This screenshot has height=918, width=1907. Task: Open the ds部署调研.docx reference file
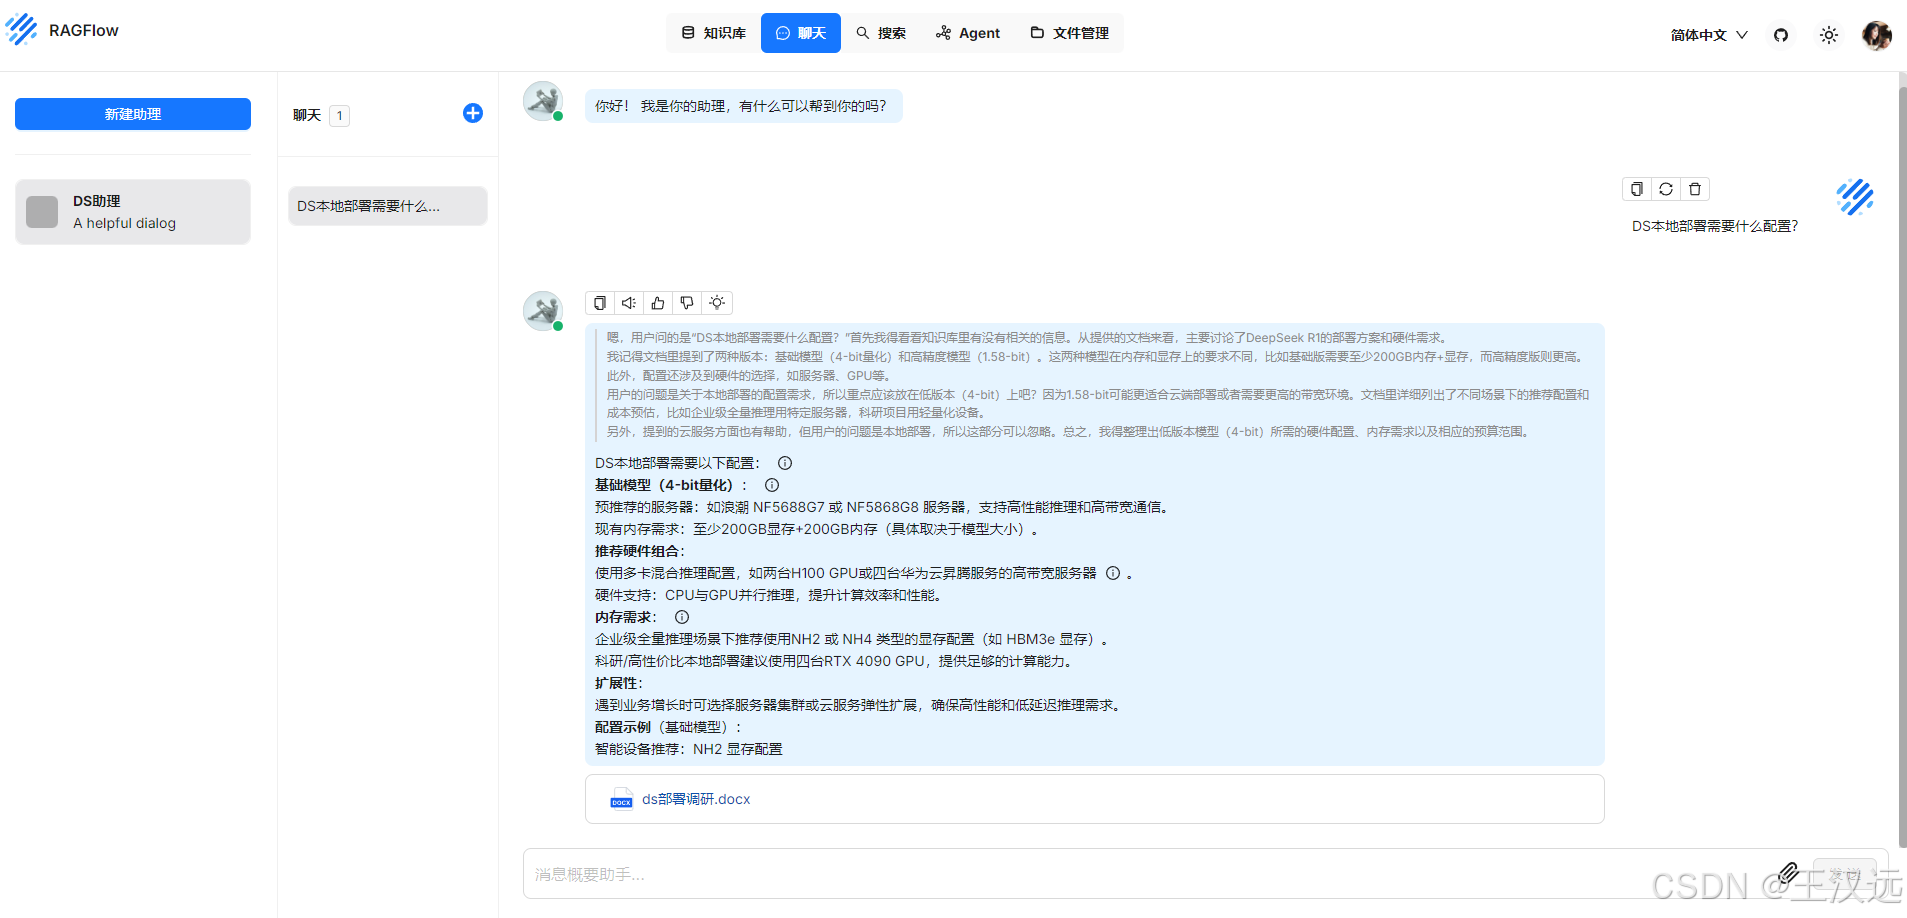[x=696, y=799]
